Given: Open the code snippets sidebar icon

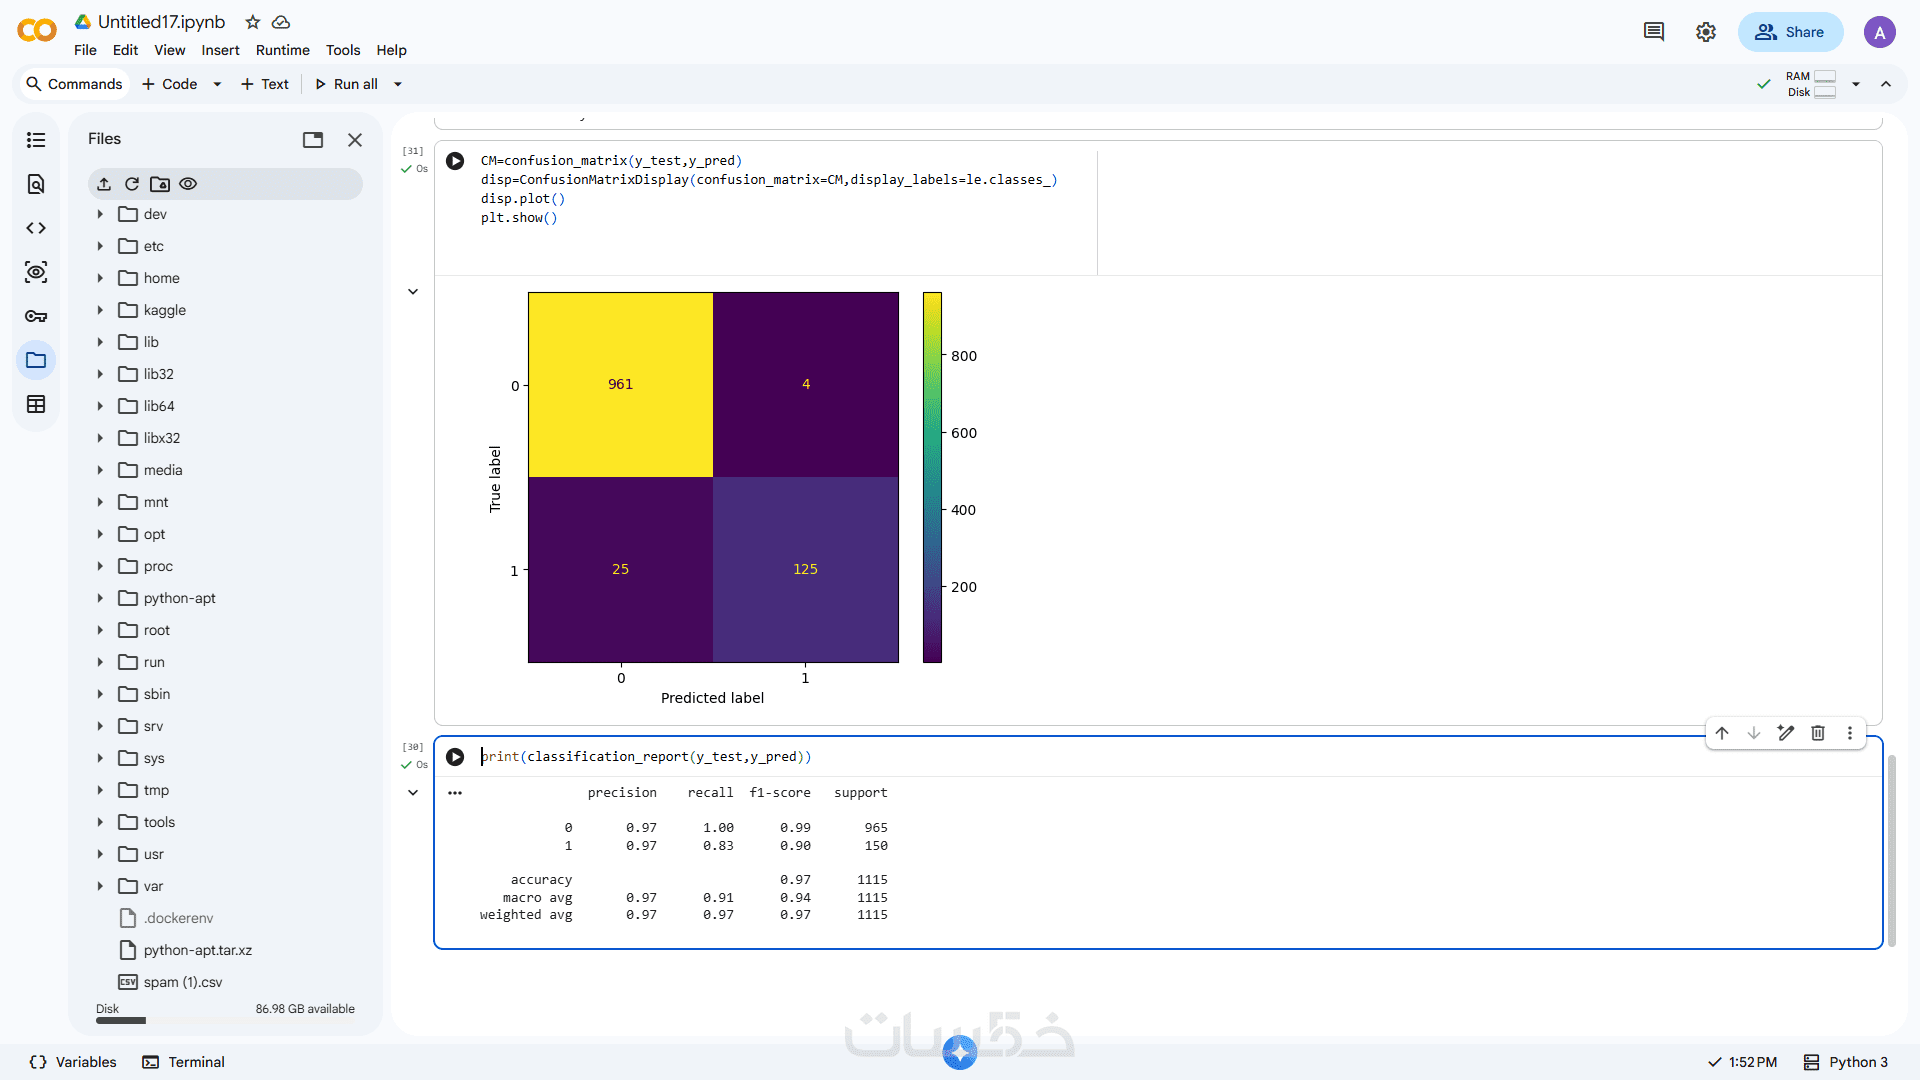Looking at the screenshot, I should (x=36, y=228).
